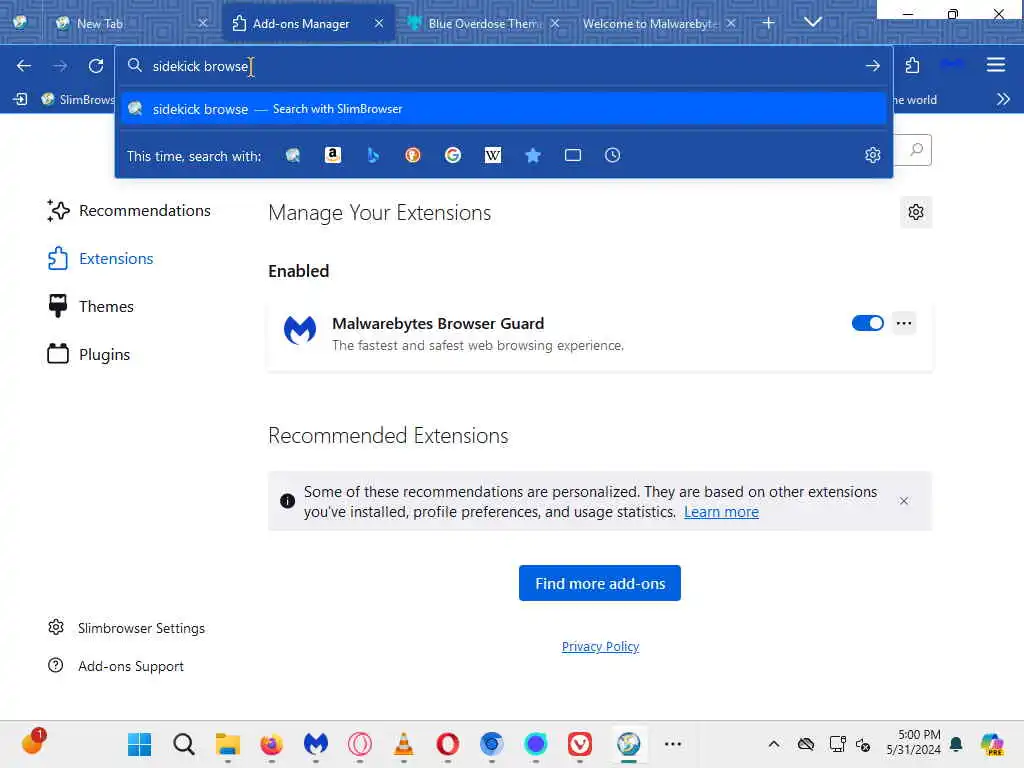Viewport: 1024px width, 768px height.
Task: Search with Amazon this time
Action: [x=333, y=155]
